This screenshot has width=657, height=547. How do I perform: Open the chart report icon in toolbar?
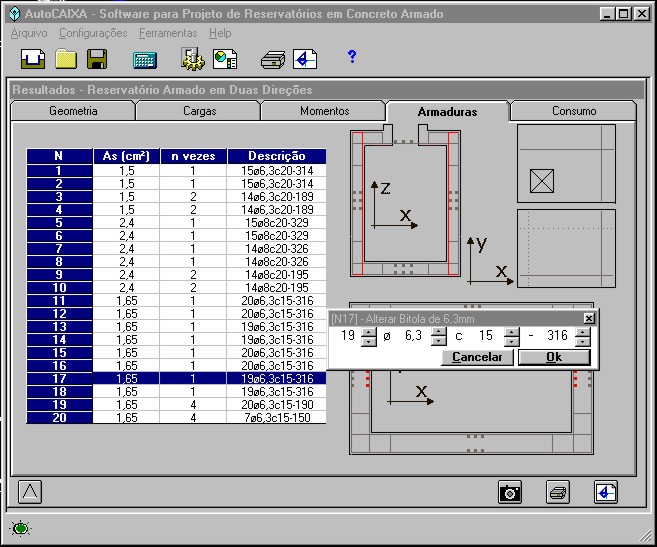pos(225,59)
